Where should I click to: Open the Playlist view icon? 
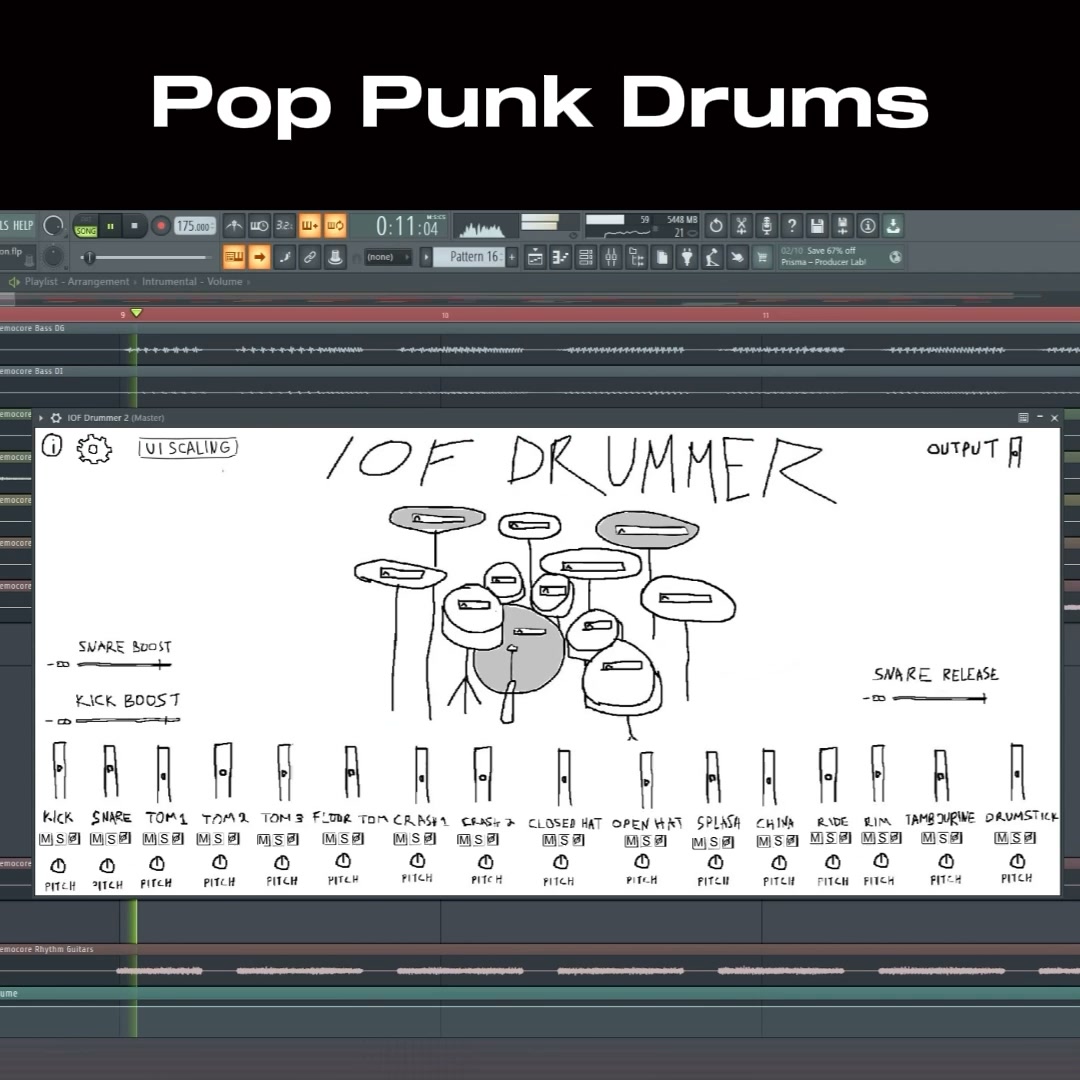tap(535, 258)
